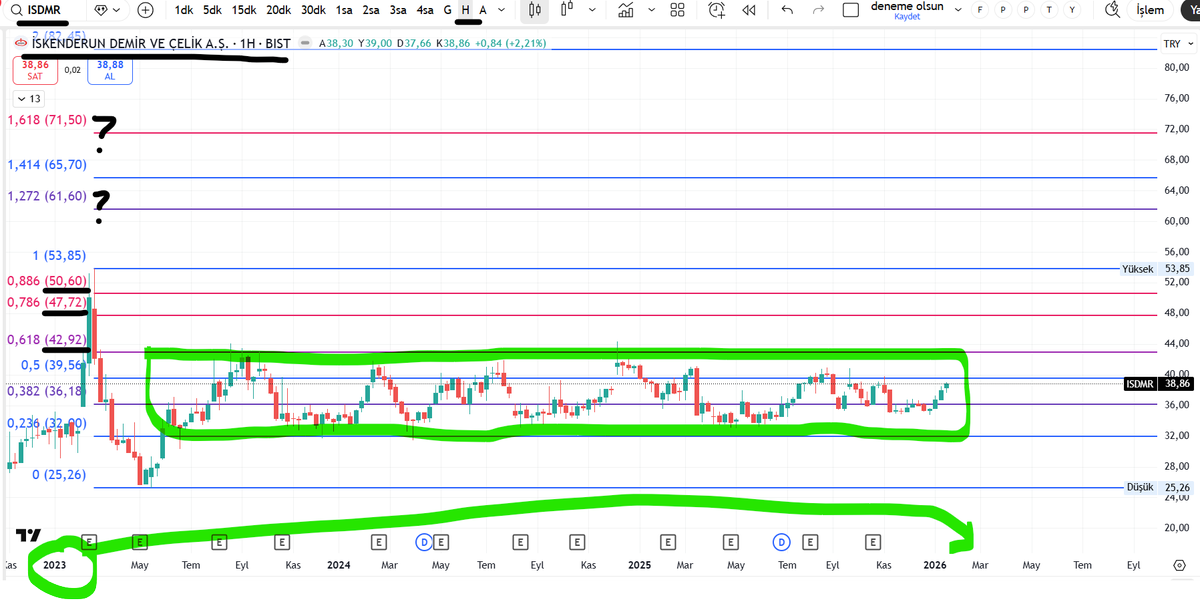Image resolution: width=1200 pixels, height=600 pixels.
Task: Open quick search lightning icon
Action: [1112, 10]
